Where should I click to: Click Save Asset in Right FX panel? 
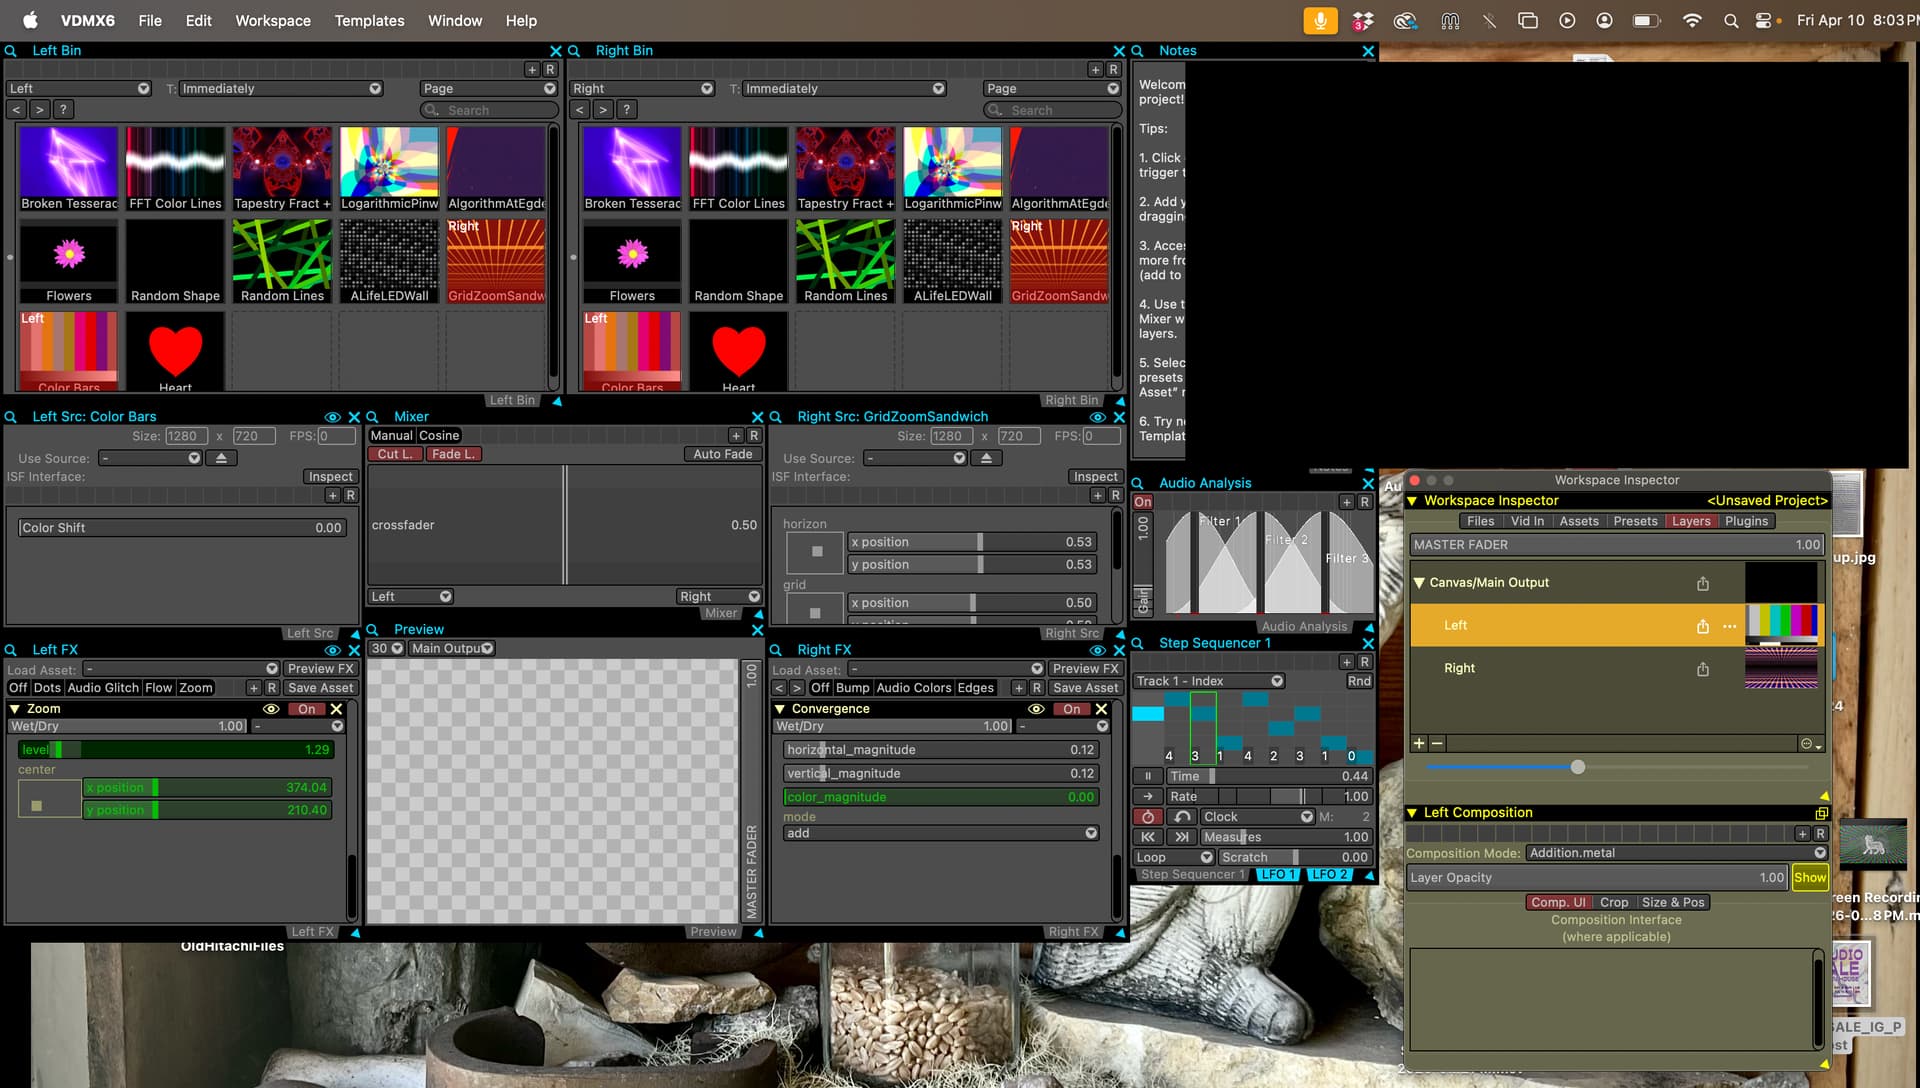tap(1085, 688)
